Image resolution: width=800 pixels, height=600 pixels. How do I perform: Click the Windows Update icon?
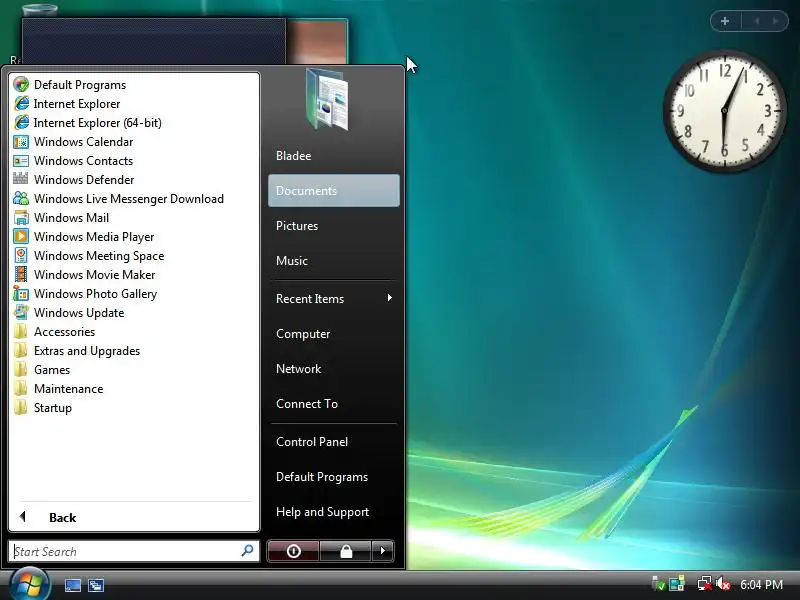coord(21,313)
